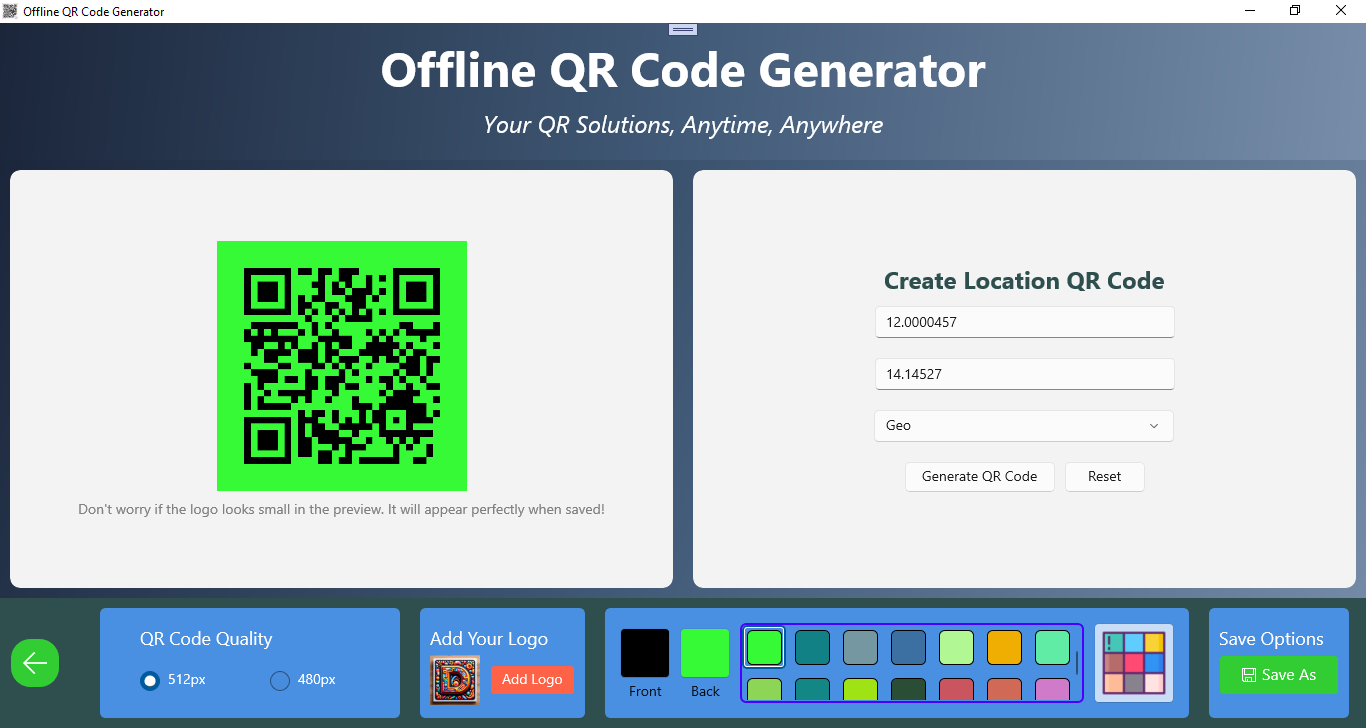Click the "Add Your Logo" label
Viewport: 1366px width, 728px height.
coord(489,639)
